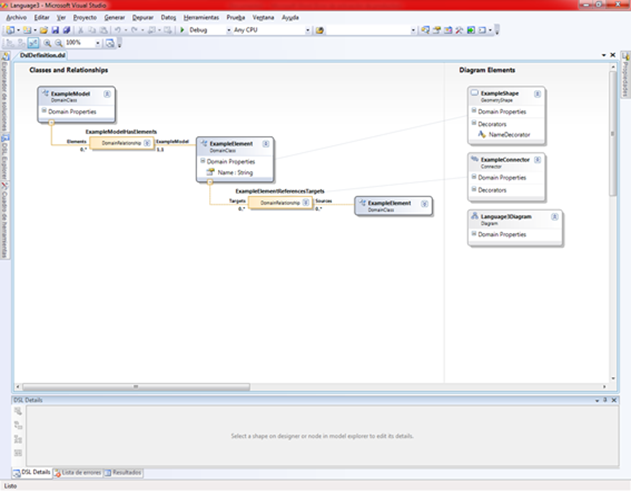Click the Open File folder icon
This screenshot has width=631, height=491.
44,30
